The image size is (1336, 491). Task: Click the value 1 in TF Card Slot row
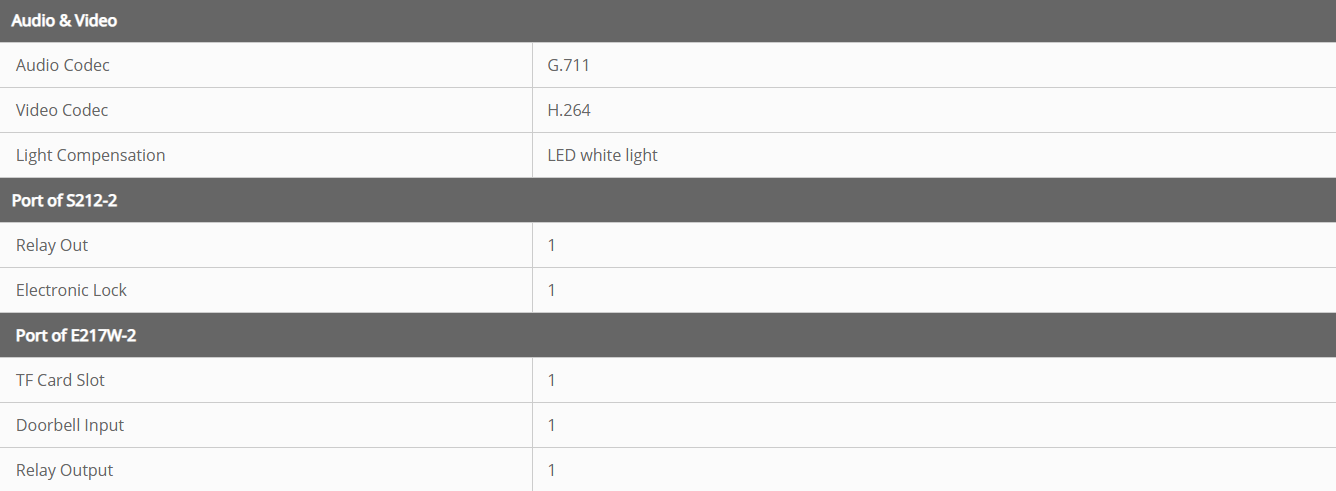[x=551, y=380]
